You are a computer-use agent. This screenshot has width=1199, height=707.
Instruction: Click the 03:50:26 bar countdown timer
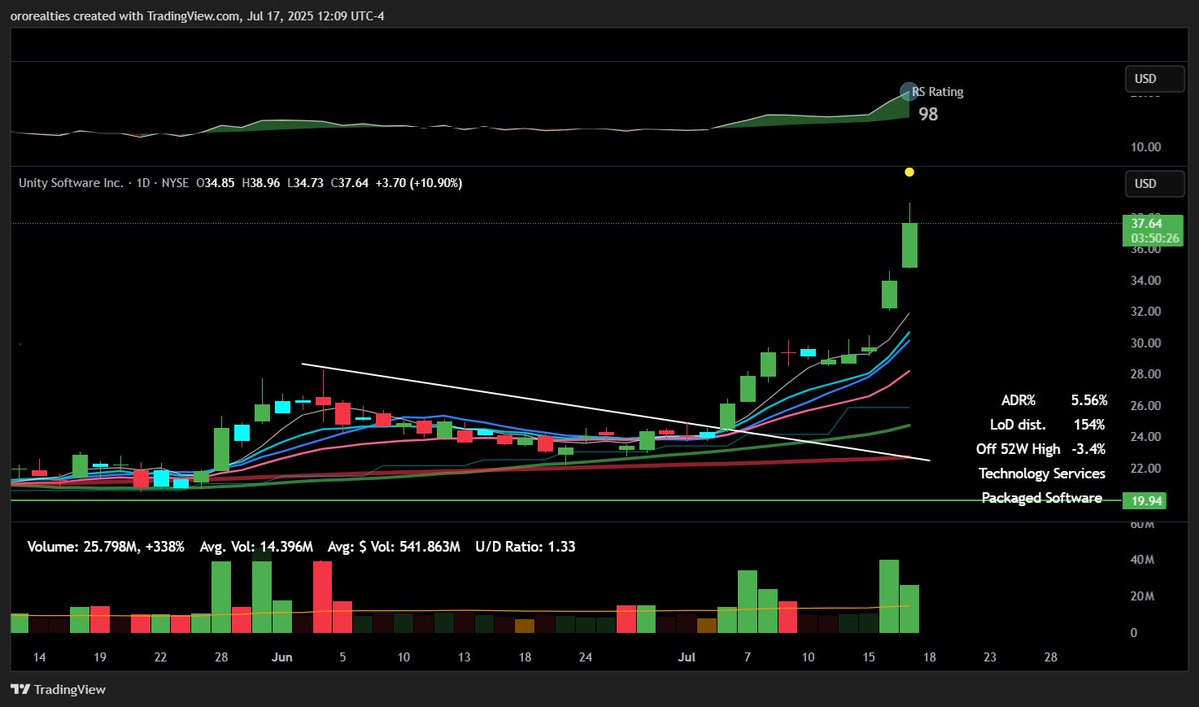point(1155,238)
